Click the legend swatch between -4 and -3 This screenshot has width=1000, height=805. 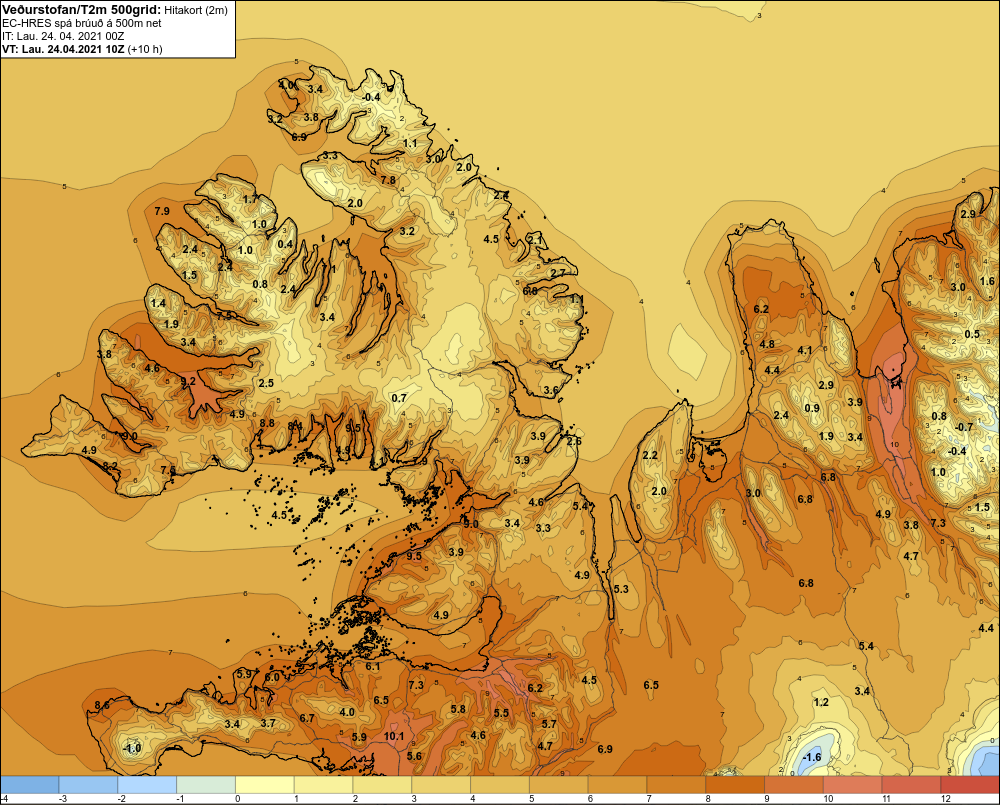pos(29,785)
